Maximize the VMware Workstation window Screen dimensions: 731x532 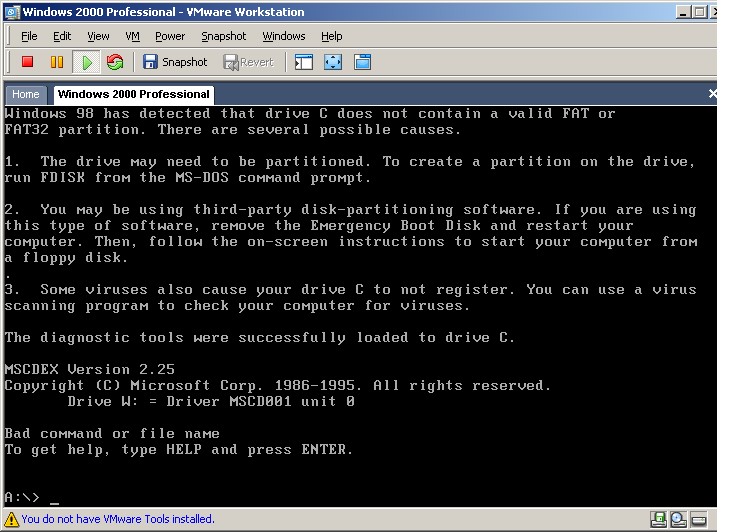(699, 12)
